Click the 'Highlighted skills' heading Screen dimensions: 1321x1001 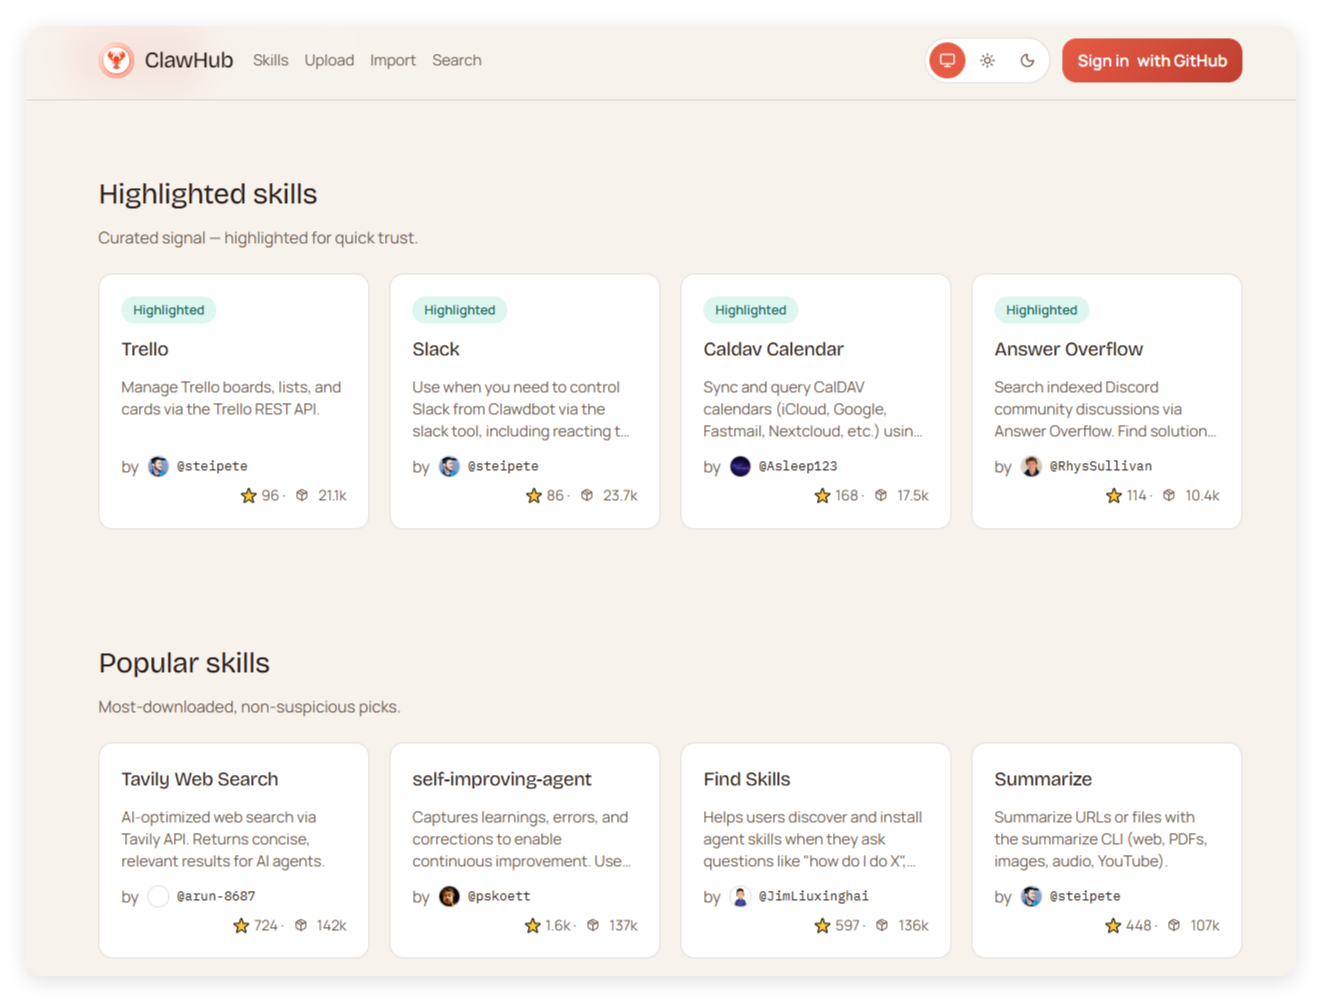[x=208, y=194]
